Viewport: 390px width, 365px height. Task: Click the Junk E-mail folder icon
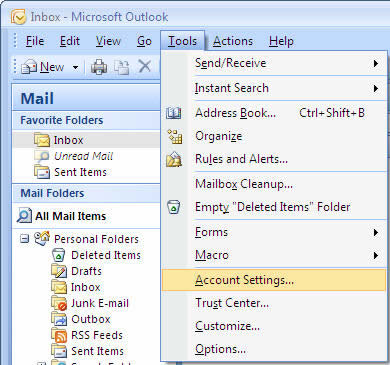pyautogui.click(x=59, y=303)
